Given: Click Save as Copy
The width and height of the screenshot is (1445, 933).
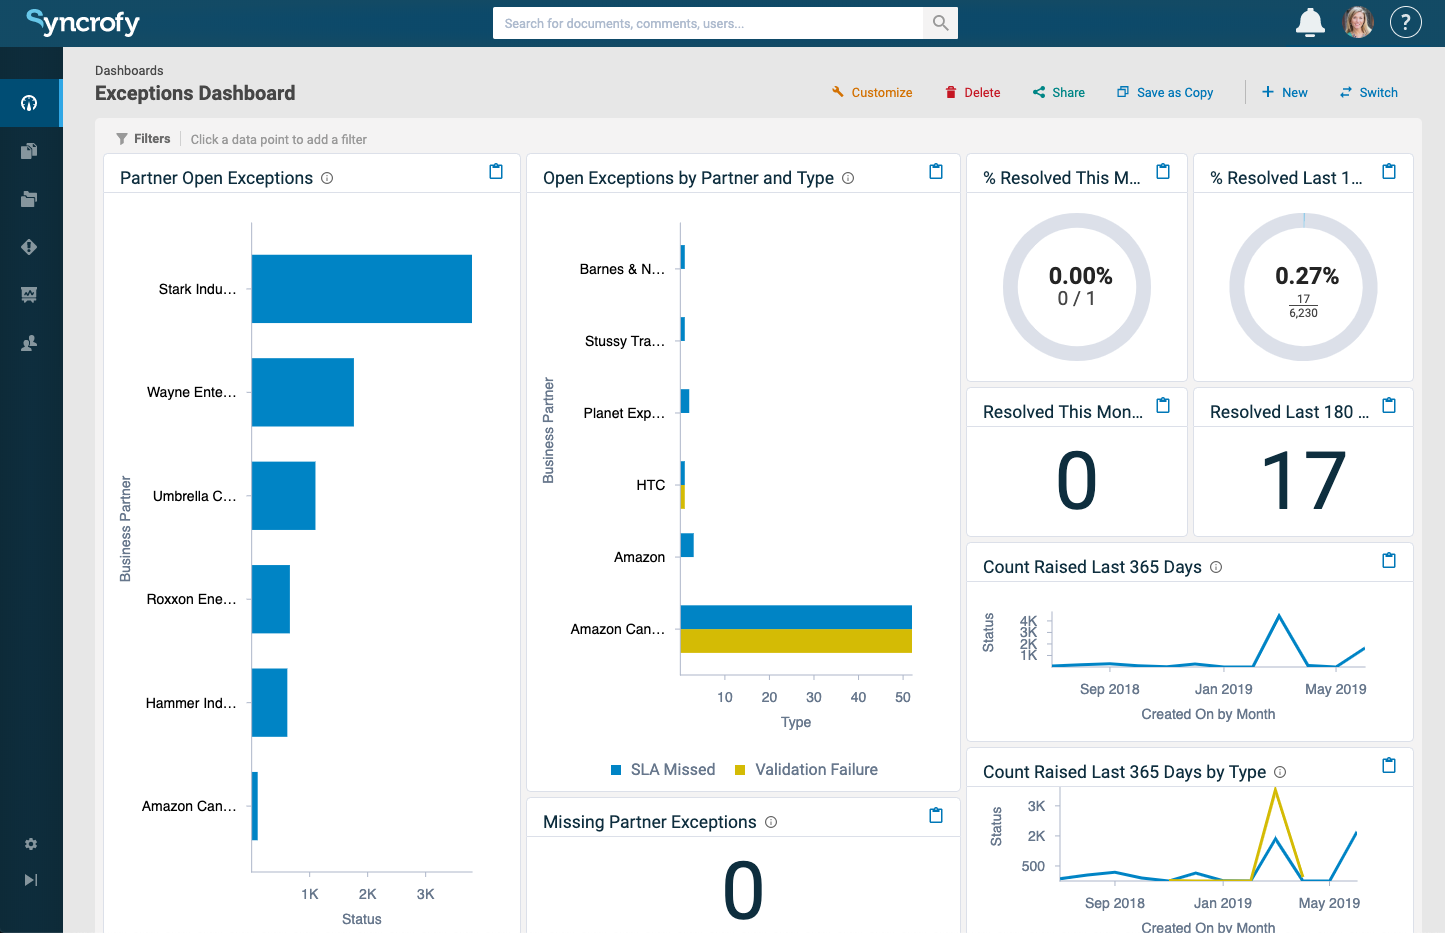Looking at the screenshot, I should click(x=1165, y=91).
